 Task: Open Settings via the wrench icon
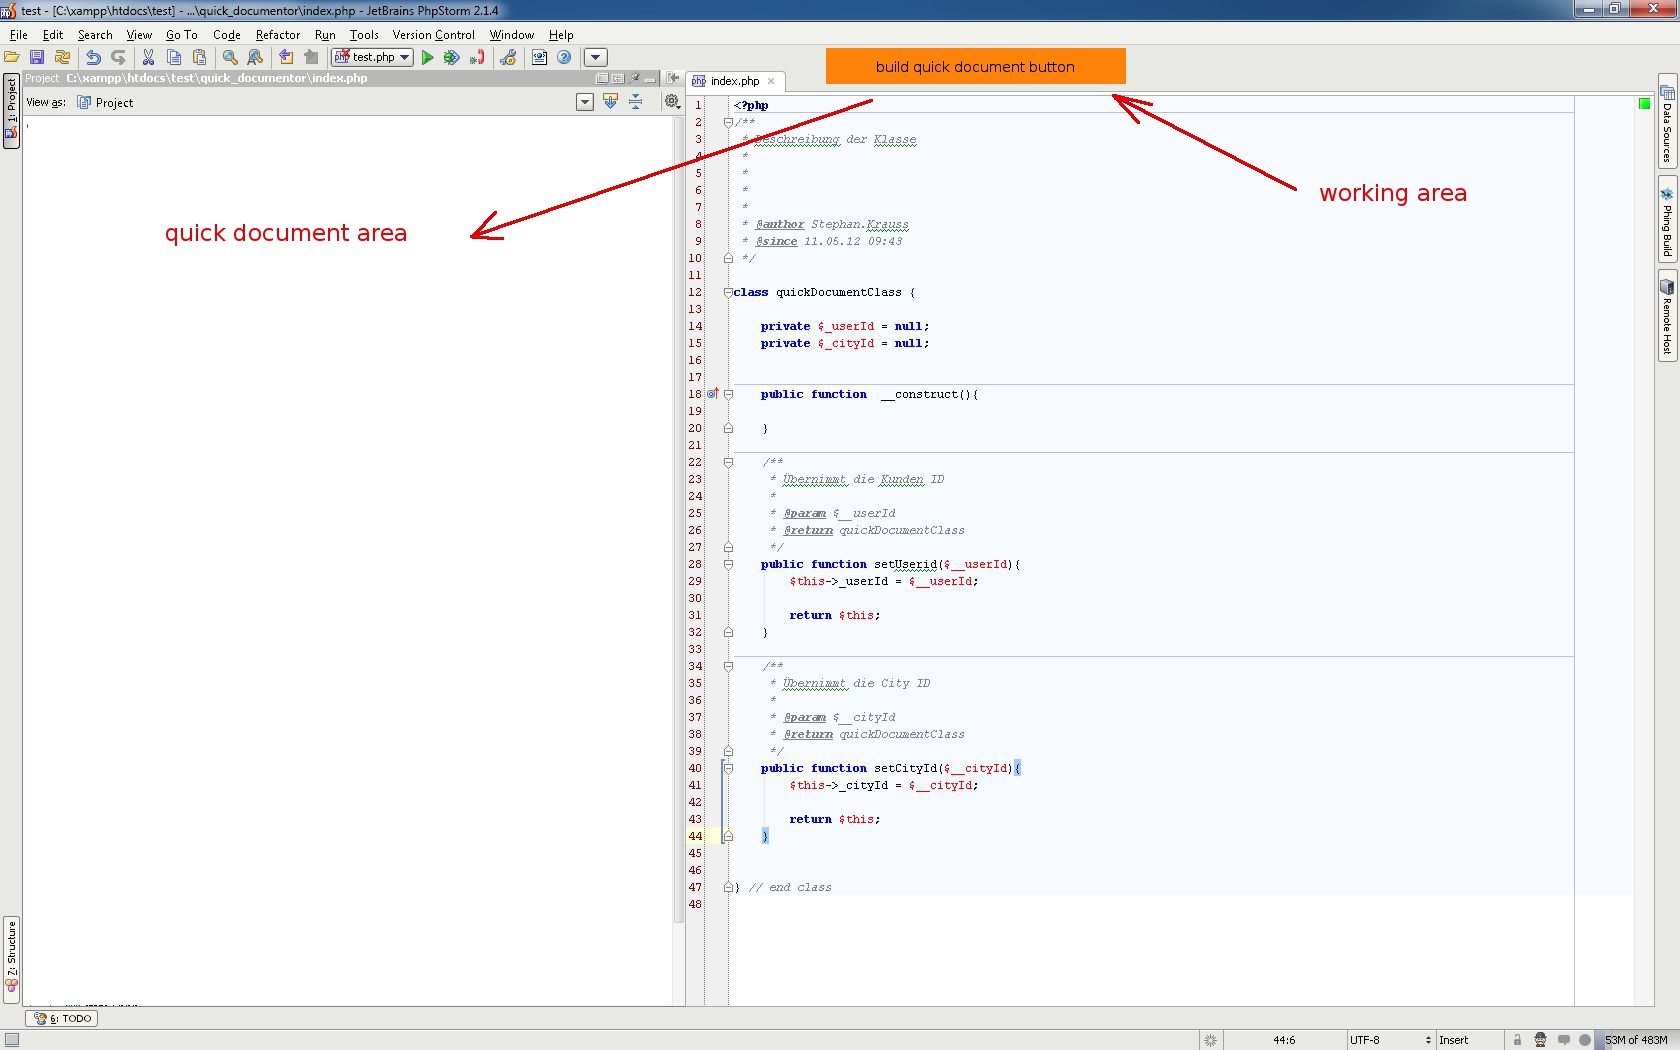pyautogui.click(x=508, y=58)
